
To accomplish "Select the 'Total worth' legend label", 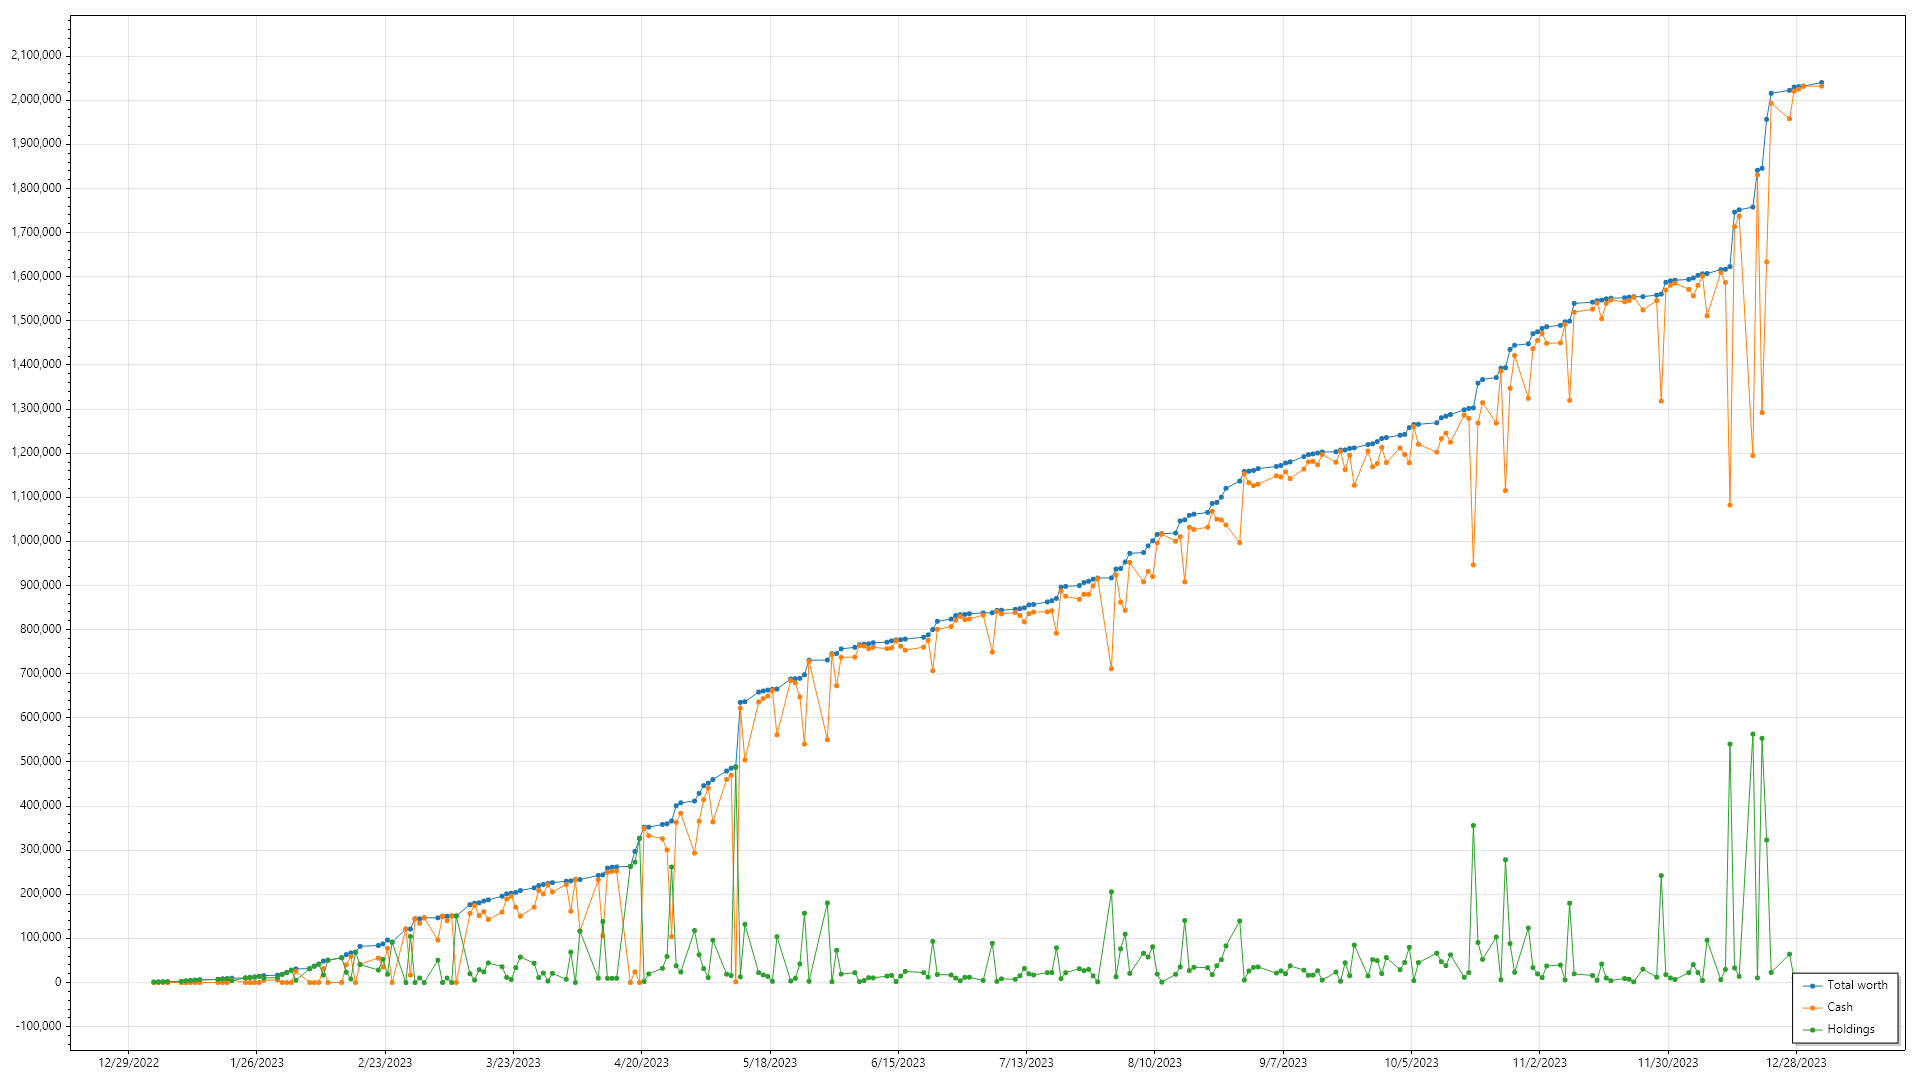I will pyautogui.click(x=1857, y=985).
